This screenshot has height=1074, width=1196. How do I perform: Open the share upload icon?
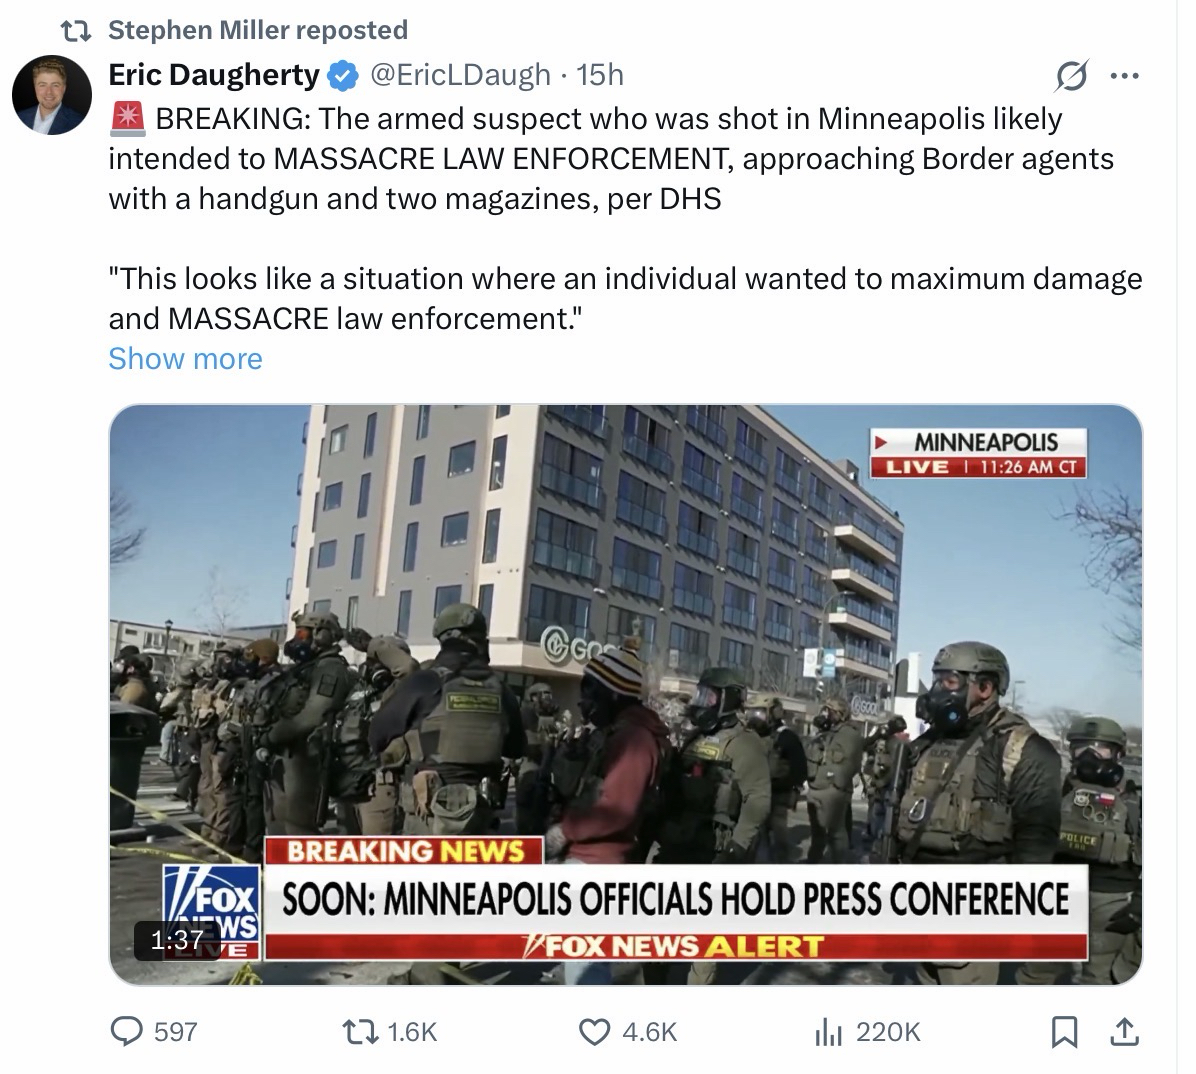pos(1124,1032)
